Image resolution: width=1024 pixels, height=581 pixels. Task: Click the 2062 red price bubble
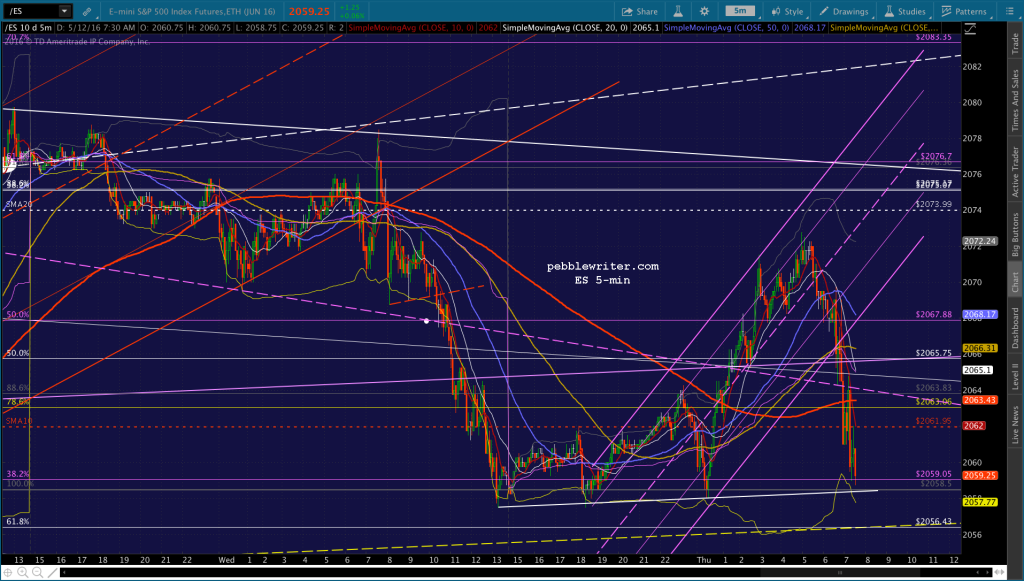[x=974, y=425]
